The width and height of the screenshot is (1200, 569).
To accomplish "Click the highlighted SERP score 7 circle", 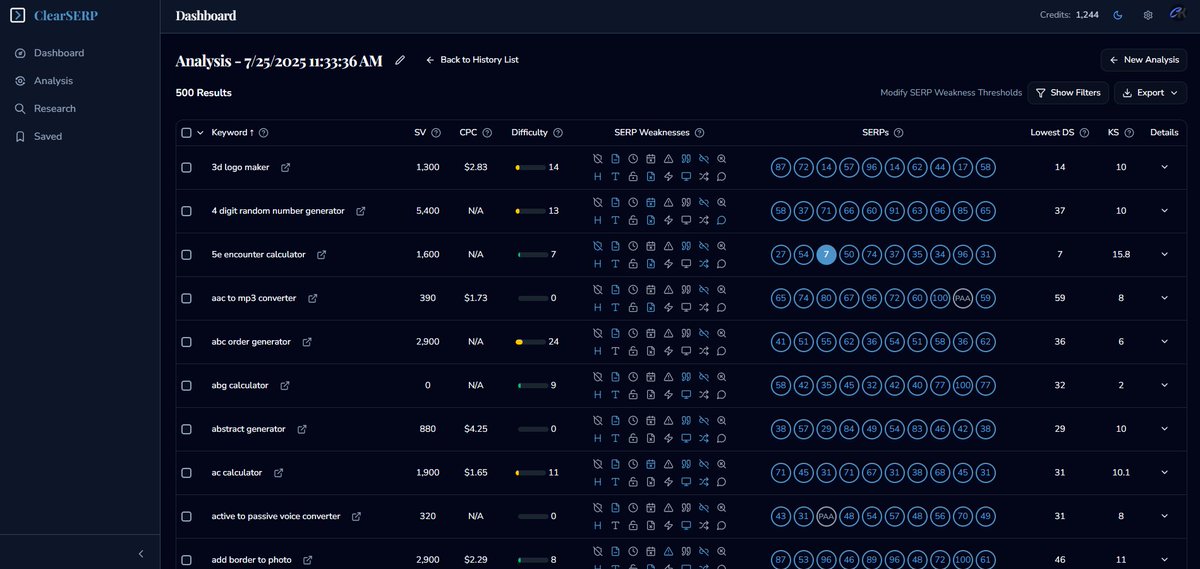I will tap(825, 255).
